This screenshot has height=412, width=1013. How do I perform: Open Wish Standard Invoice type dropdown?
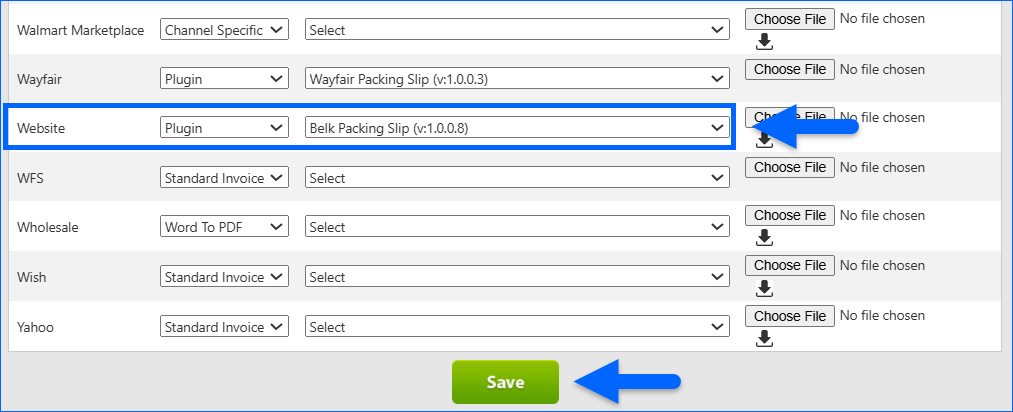coord(224,277)
